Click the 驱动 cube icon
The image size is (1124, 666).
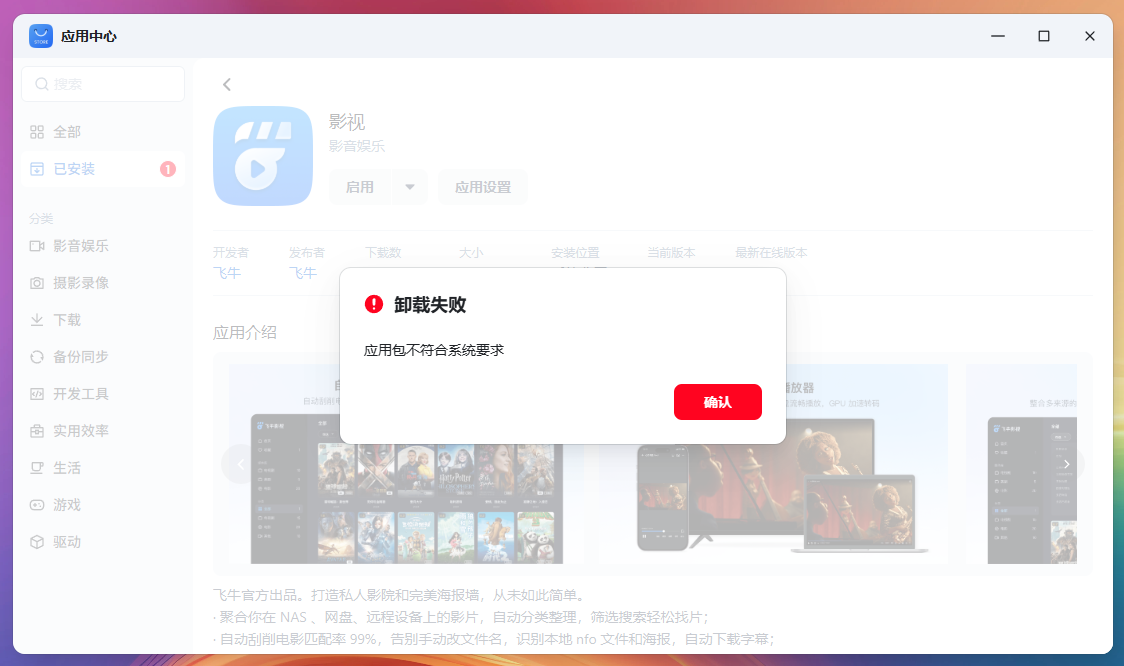tap(37, 542)
